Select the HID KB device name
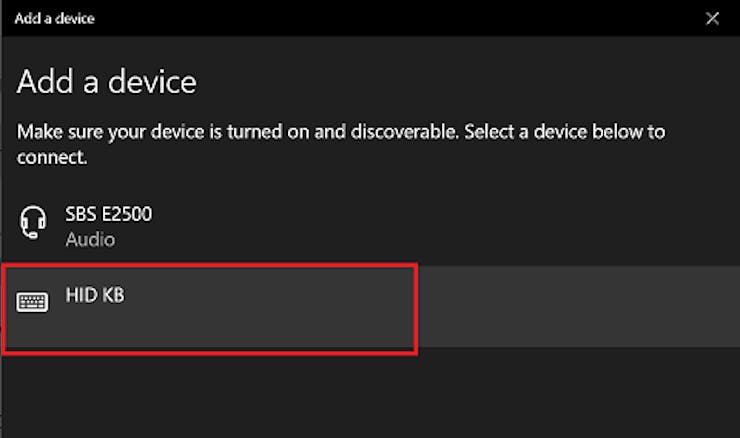 [x=95, y=294]
